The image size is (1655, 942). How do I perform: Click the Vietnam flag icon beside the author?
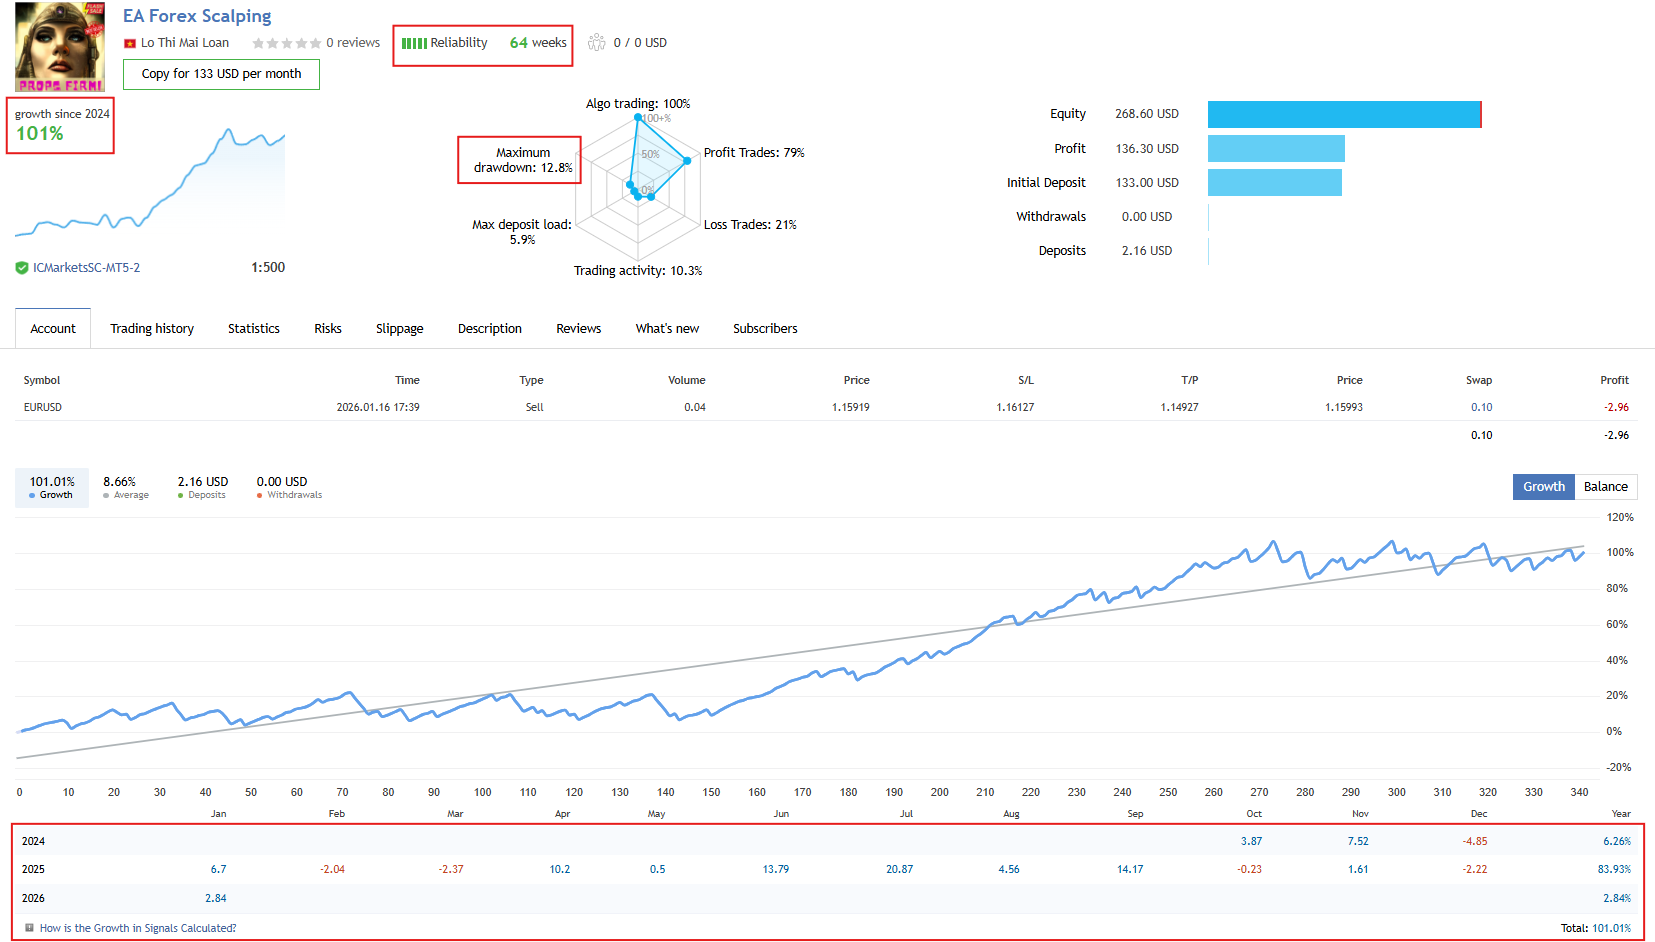(130, 43)
